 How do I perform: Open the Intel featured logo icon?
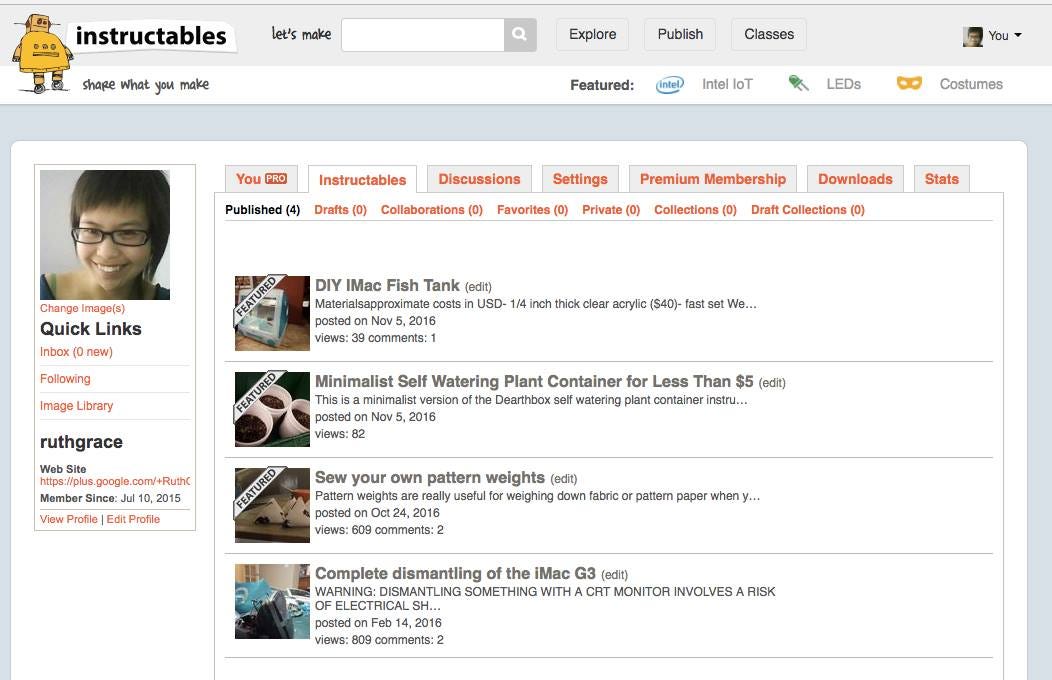[669, 84]
